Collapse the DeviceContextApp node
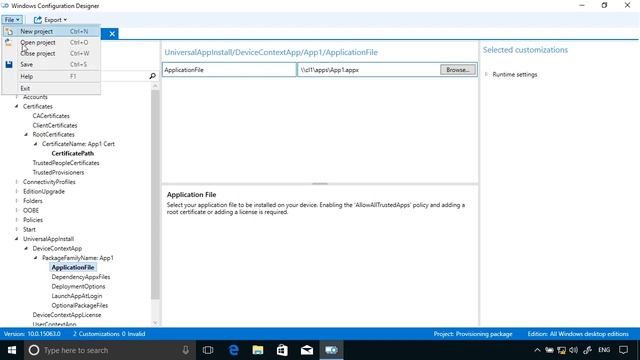Viewport: 640px width, 360px height. coord(26,248)
